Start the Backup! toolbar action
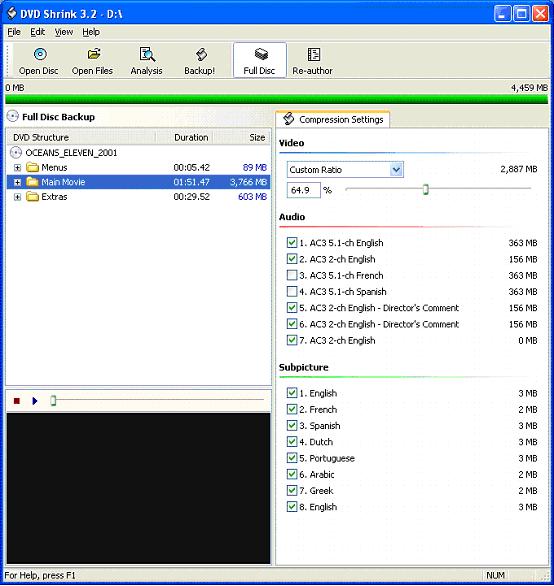 200,61
